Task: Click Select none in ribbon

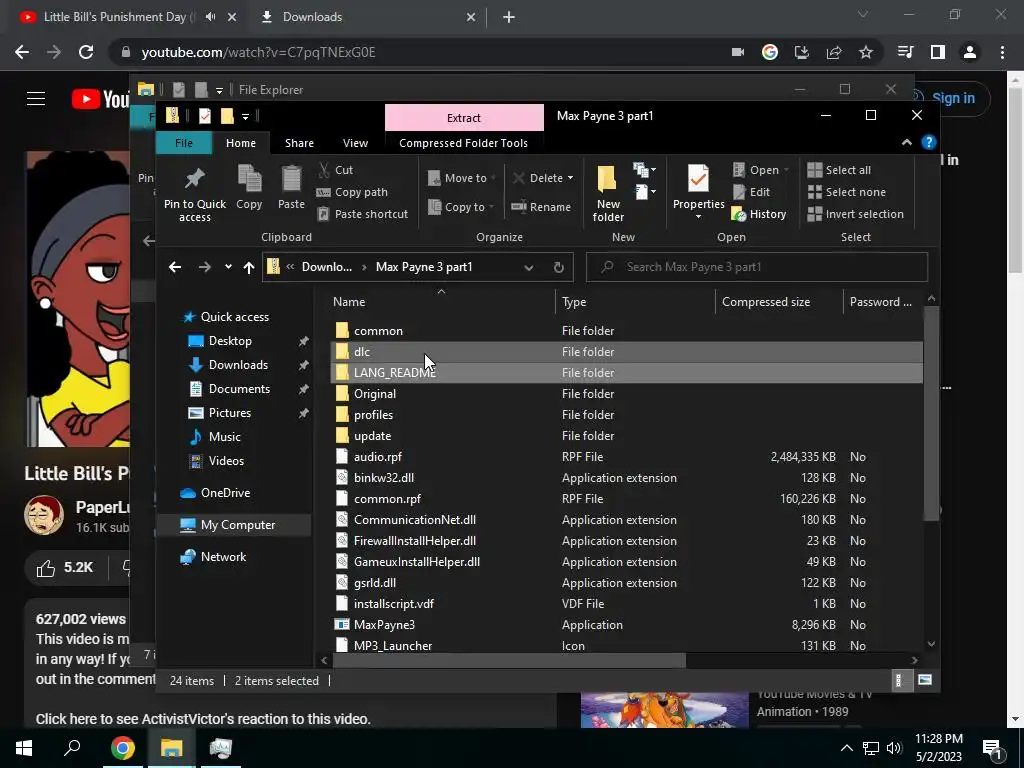Action: click(x=847, y=192)
